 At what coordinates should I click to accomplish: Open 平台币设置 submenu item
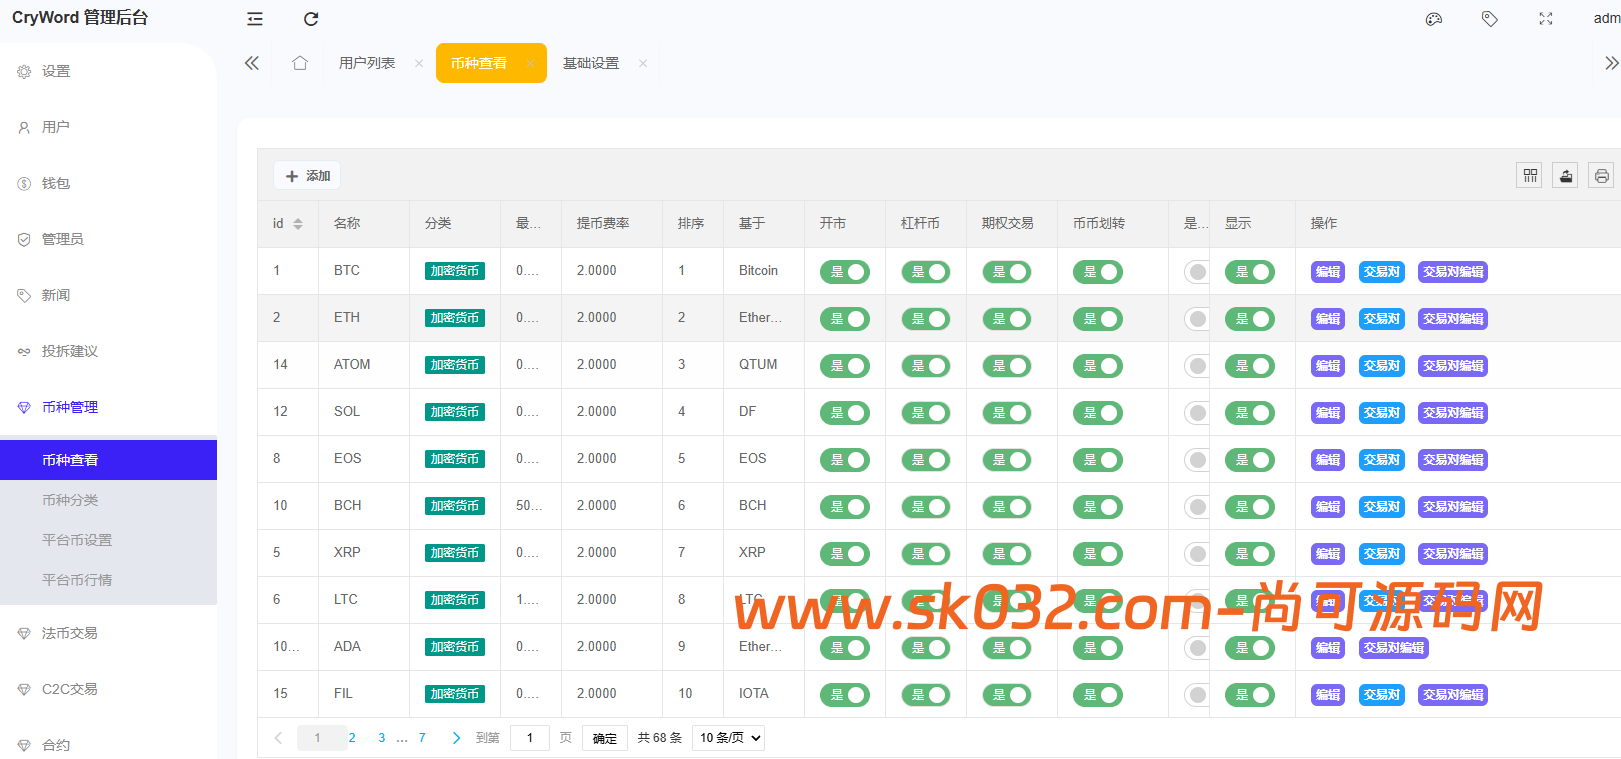[77, 540]
